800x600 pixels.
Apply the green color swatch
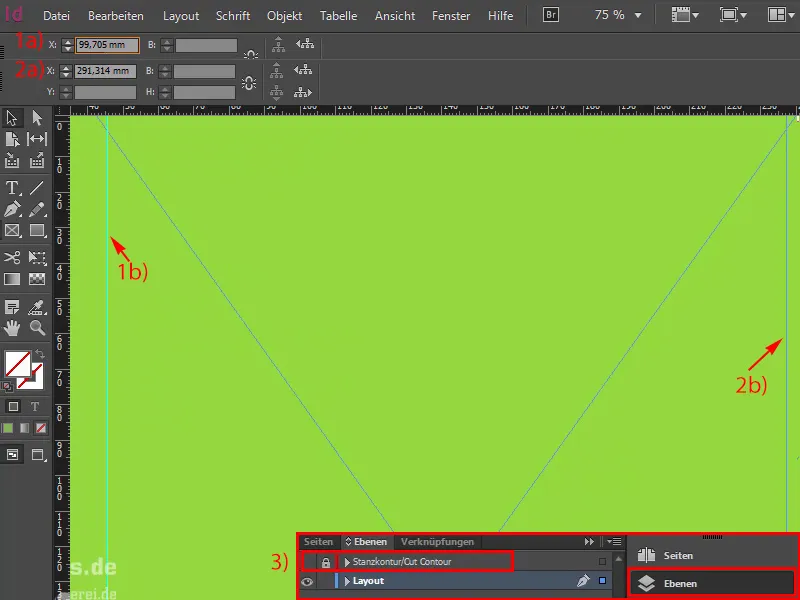pyautogui.click(x=8, y=428)
